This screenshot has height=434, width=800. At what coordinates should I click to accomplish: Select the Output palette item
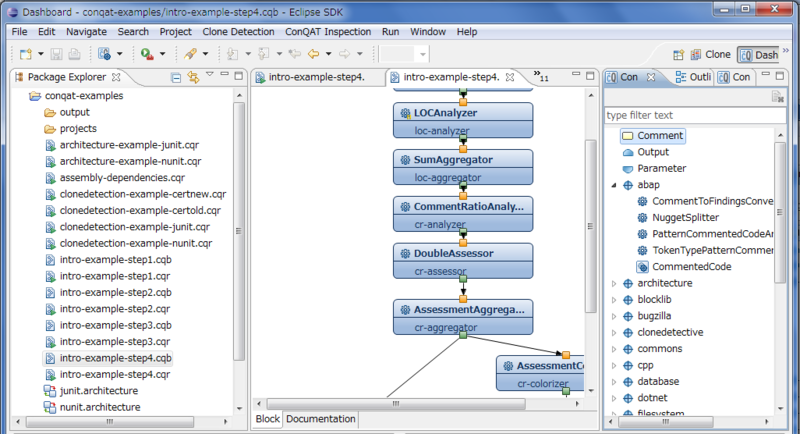click(646, 152)
